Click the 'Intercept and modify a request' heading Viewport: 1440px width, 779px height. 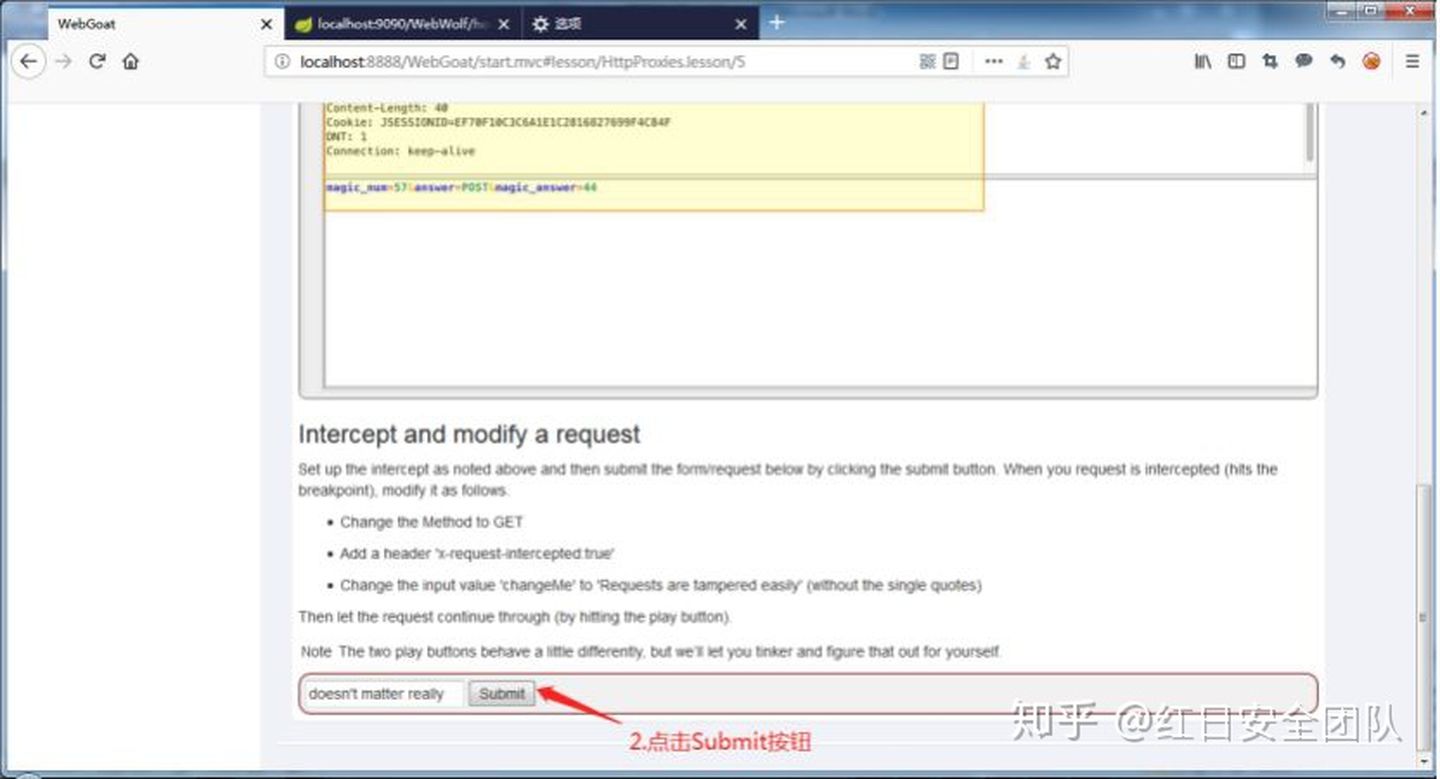point(469,435)
